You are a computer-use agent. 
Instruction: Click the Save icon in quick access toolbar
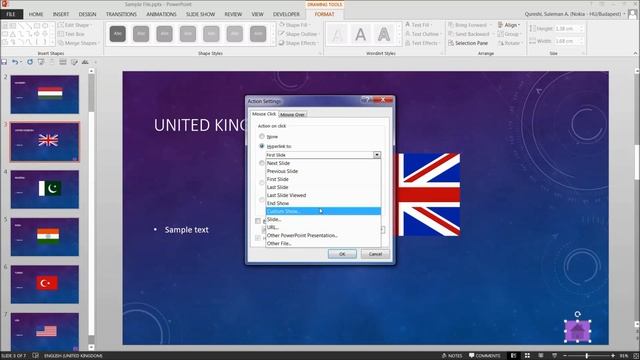4,62
